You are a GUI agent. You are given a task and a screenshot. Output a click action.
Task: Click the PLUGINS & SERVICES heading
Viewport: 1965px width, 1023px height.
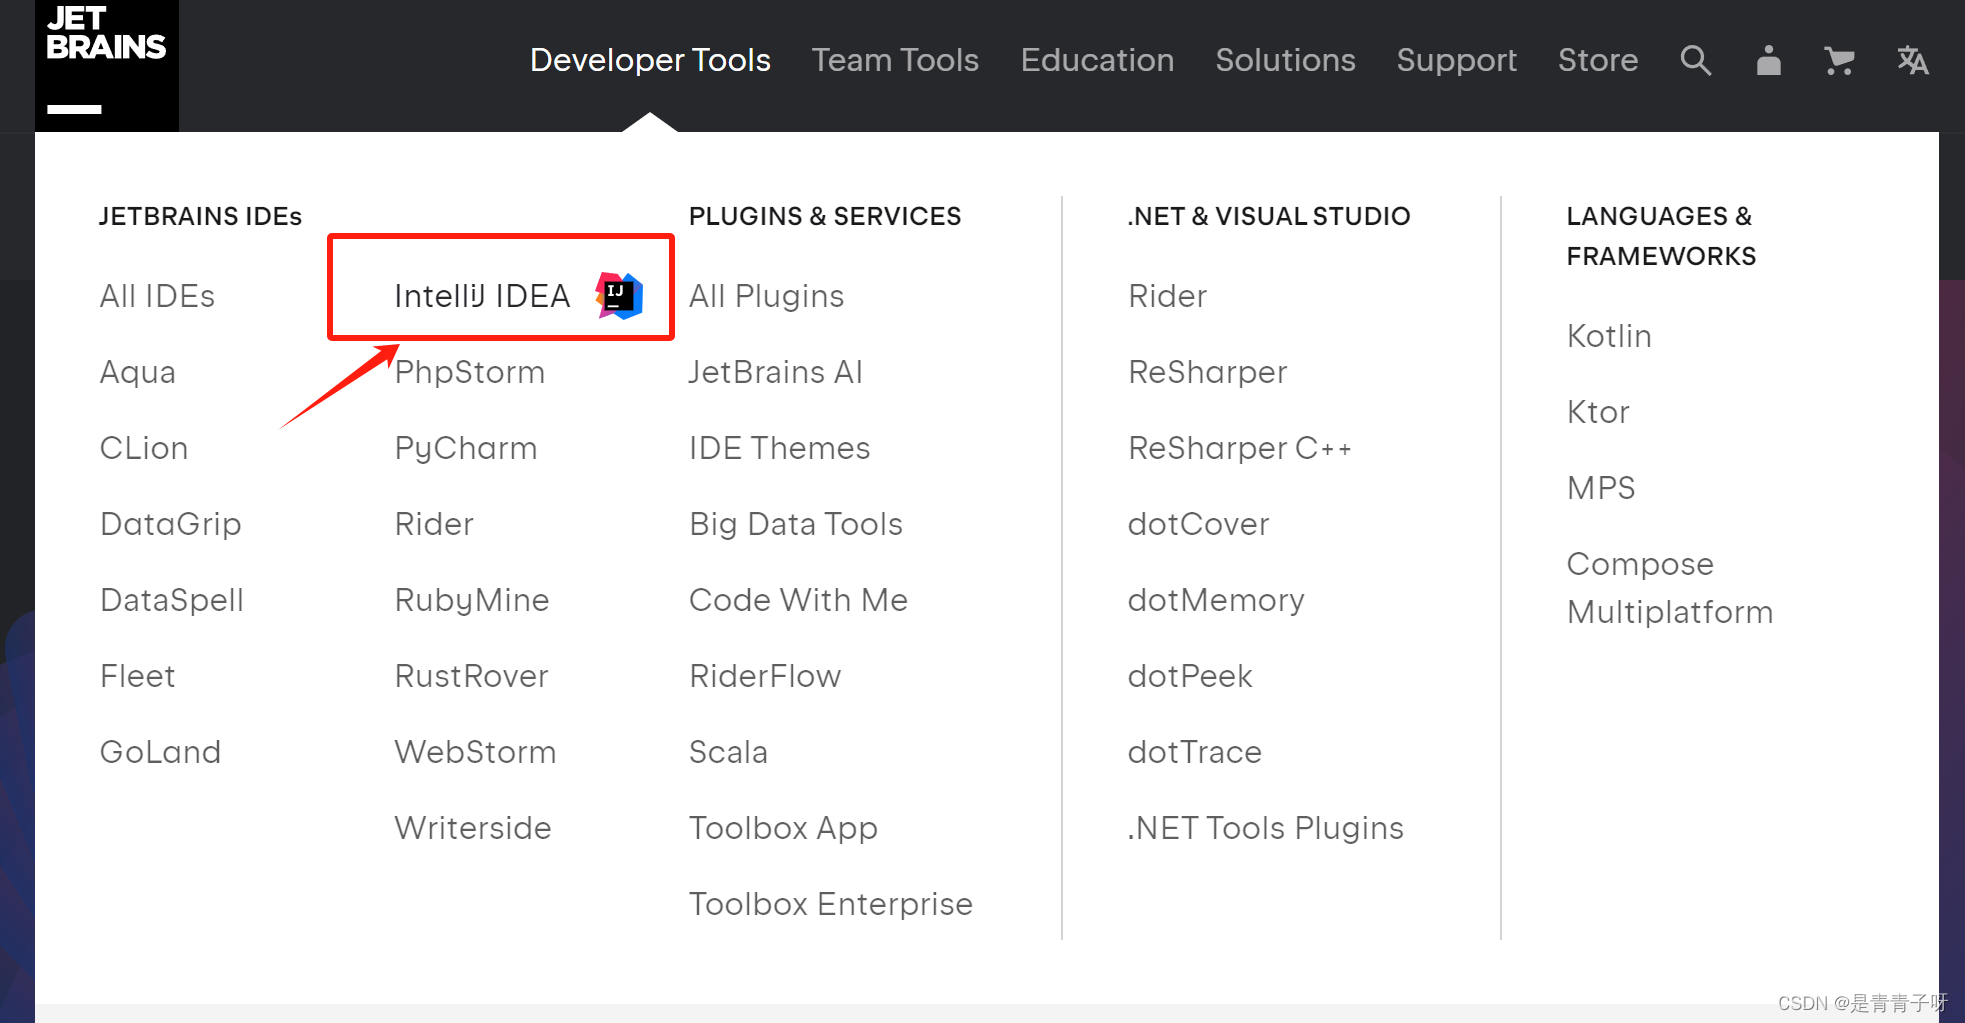pos(825,216)
